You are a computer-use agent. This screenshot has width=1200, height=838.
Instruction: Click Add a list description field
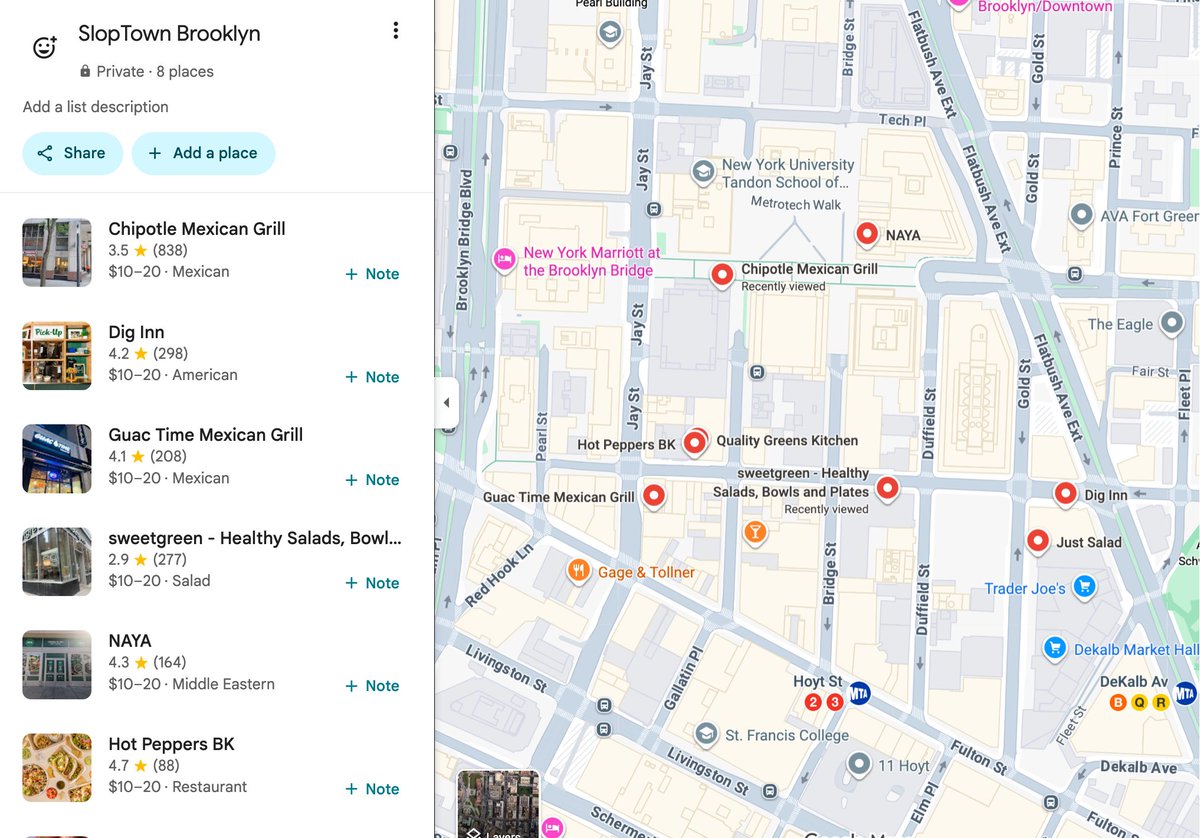pos(96,107)
